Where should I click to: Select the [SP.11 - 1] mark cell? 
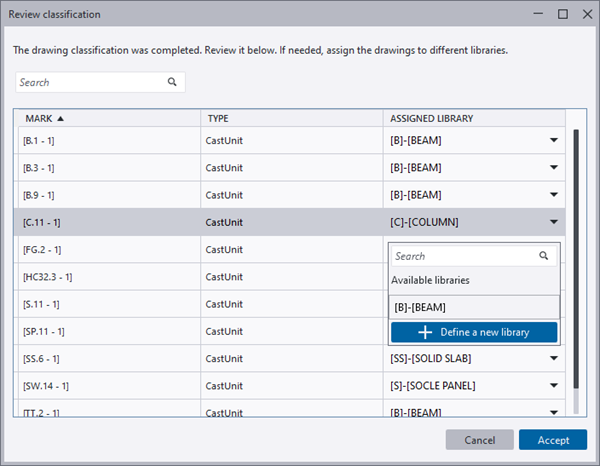[107, 331]
